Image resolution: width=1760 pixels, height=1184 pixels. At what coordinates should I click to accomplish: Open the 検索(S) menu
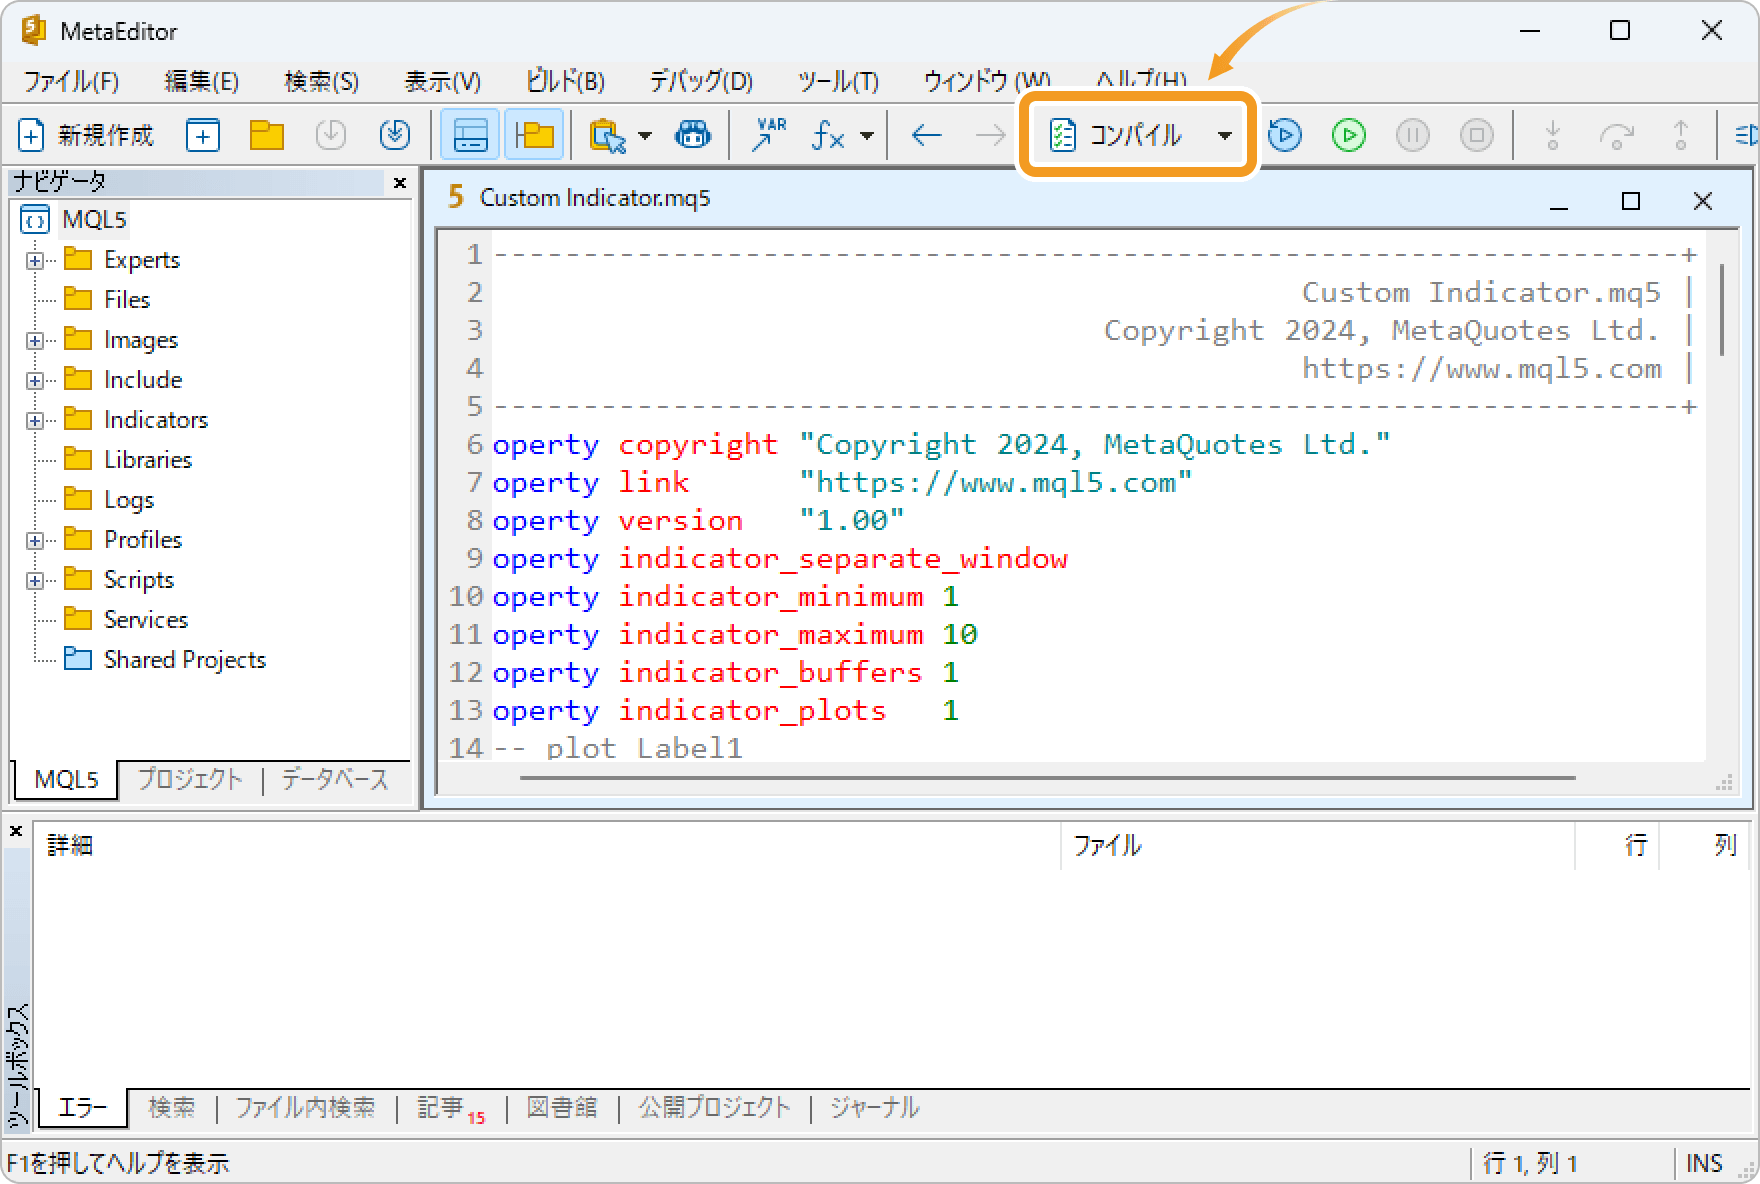[x=321, y=81]
